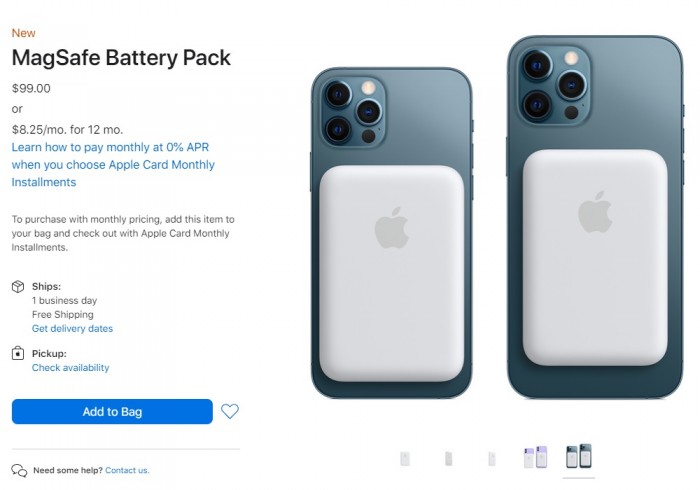Screen dimensions: 700x490
Task: Show the purple iPhone thumbnail image
Action: pyautogui.click(x=535, y=457)
